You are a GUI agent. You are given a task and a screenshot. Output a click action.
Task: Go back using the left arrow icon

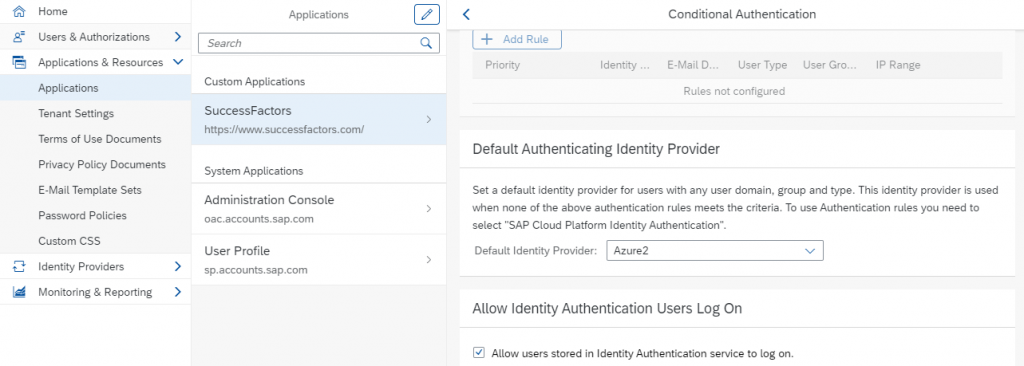pos(466,14)
